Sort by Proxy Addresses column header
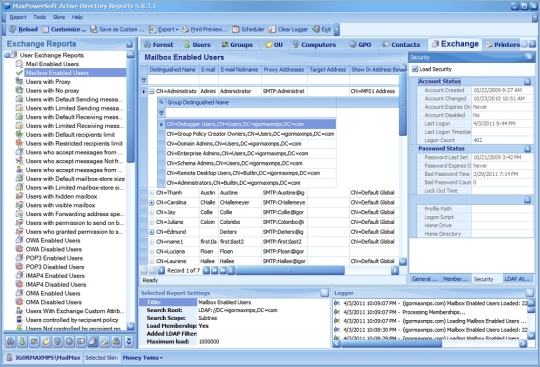 click(284, 70)
